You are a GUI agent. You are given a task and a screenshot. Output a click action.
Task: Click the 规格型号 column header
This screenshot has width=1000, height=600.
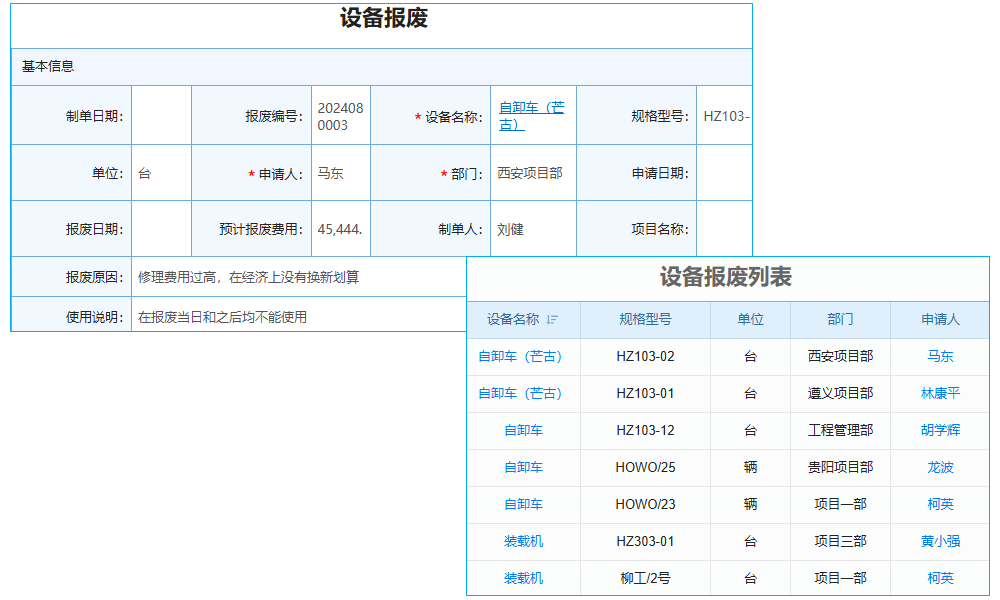[644, 319]
